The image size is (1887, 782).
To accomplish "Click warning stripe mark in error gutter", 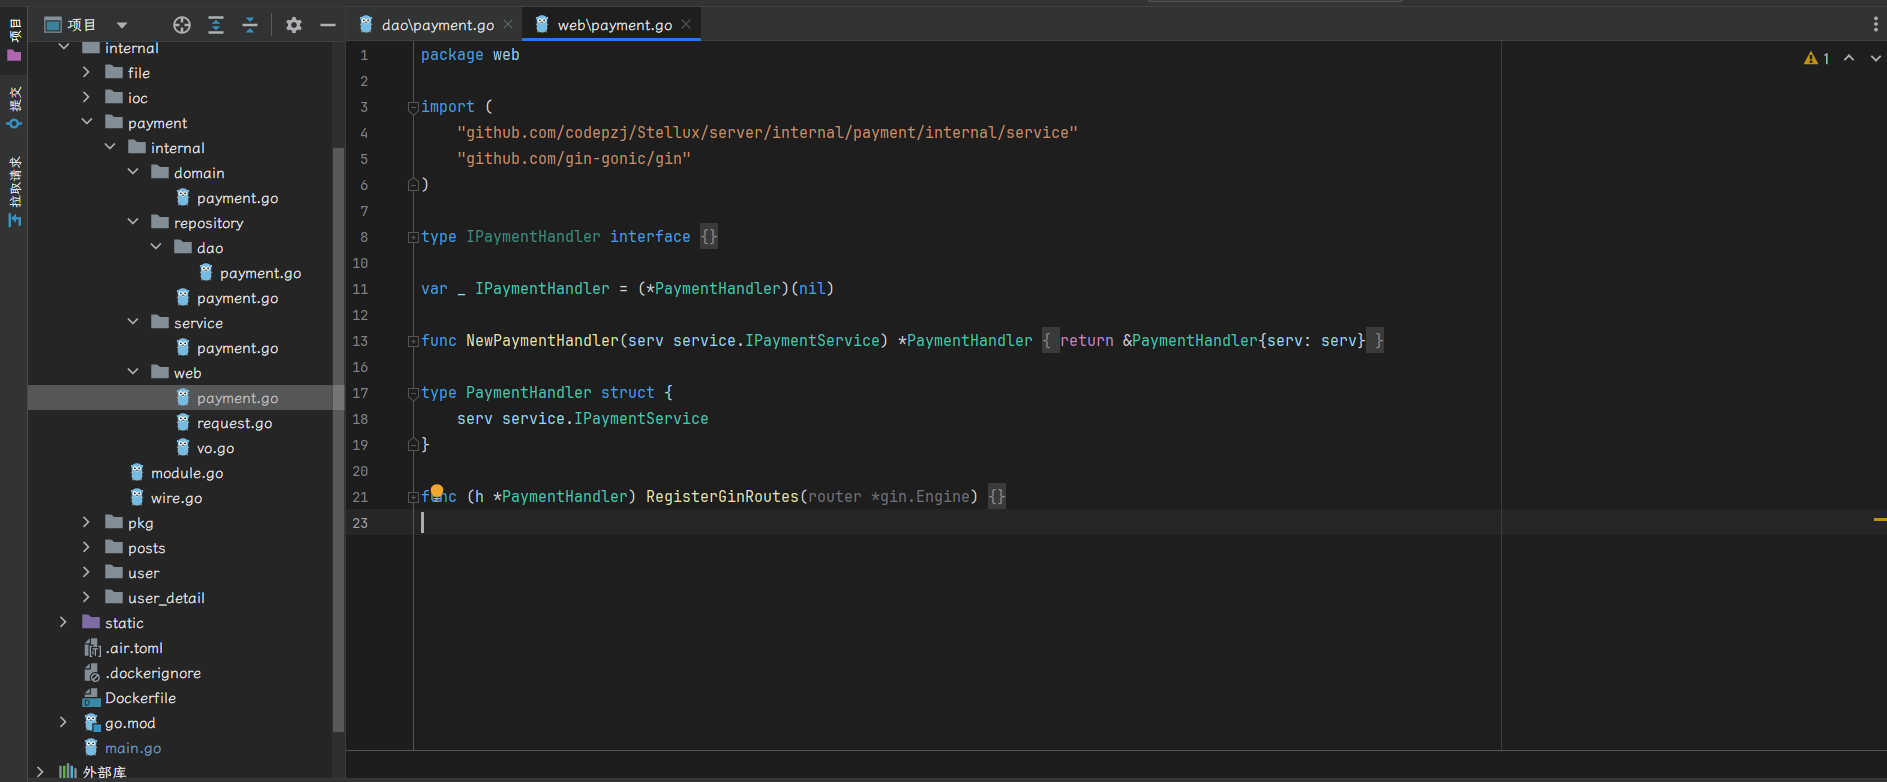I will [x=1880, y=520].
